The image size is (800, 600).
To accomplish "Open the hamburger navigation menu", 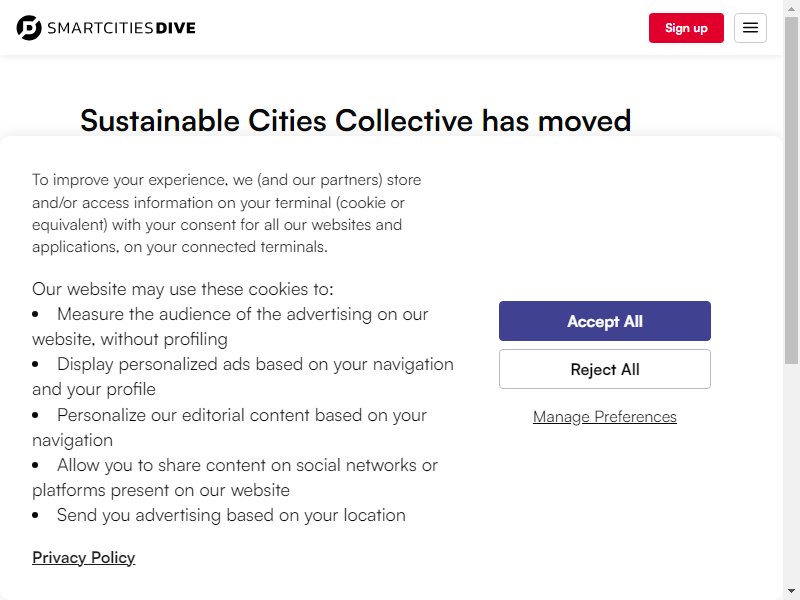I will (x=750, y=28).
